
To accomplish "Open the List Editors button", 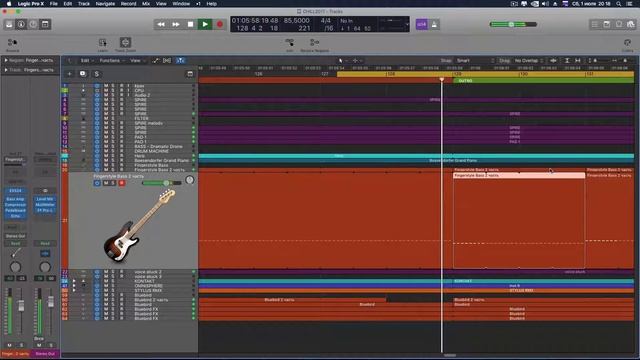I will (595, 24).
